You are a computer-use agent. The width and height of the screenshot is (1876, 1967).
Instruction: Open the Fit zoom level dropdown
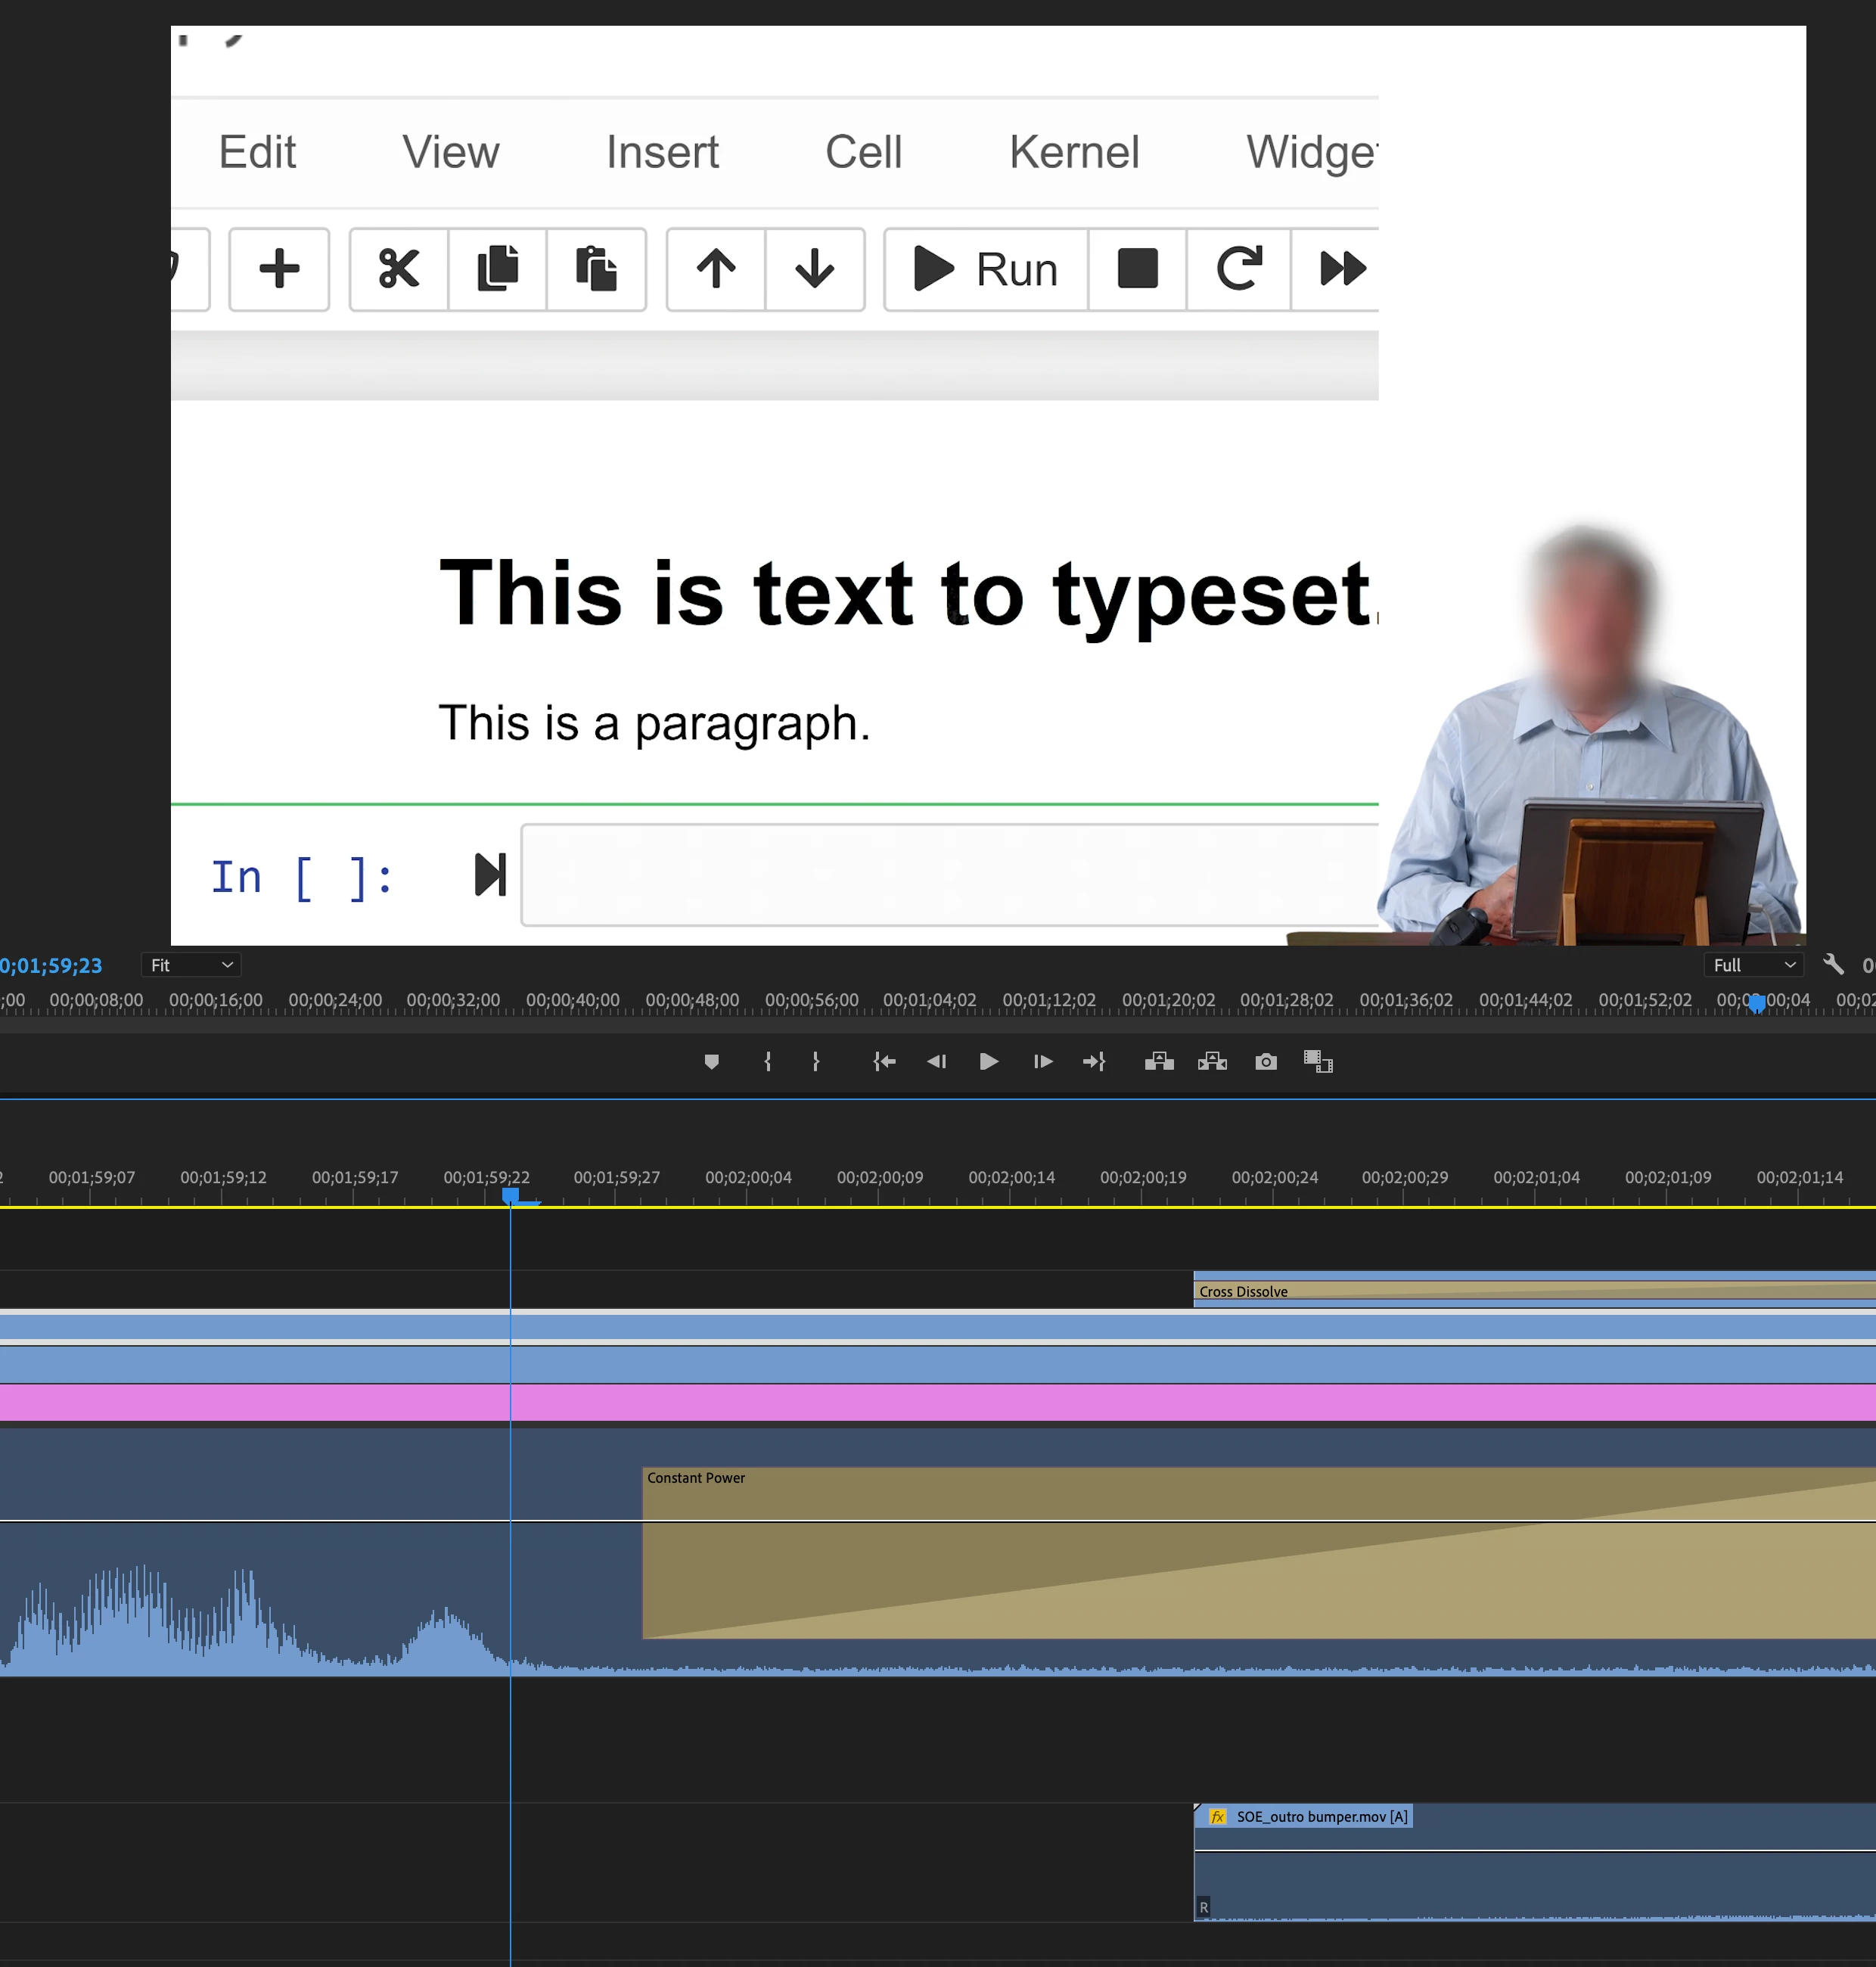(191, 965)
